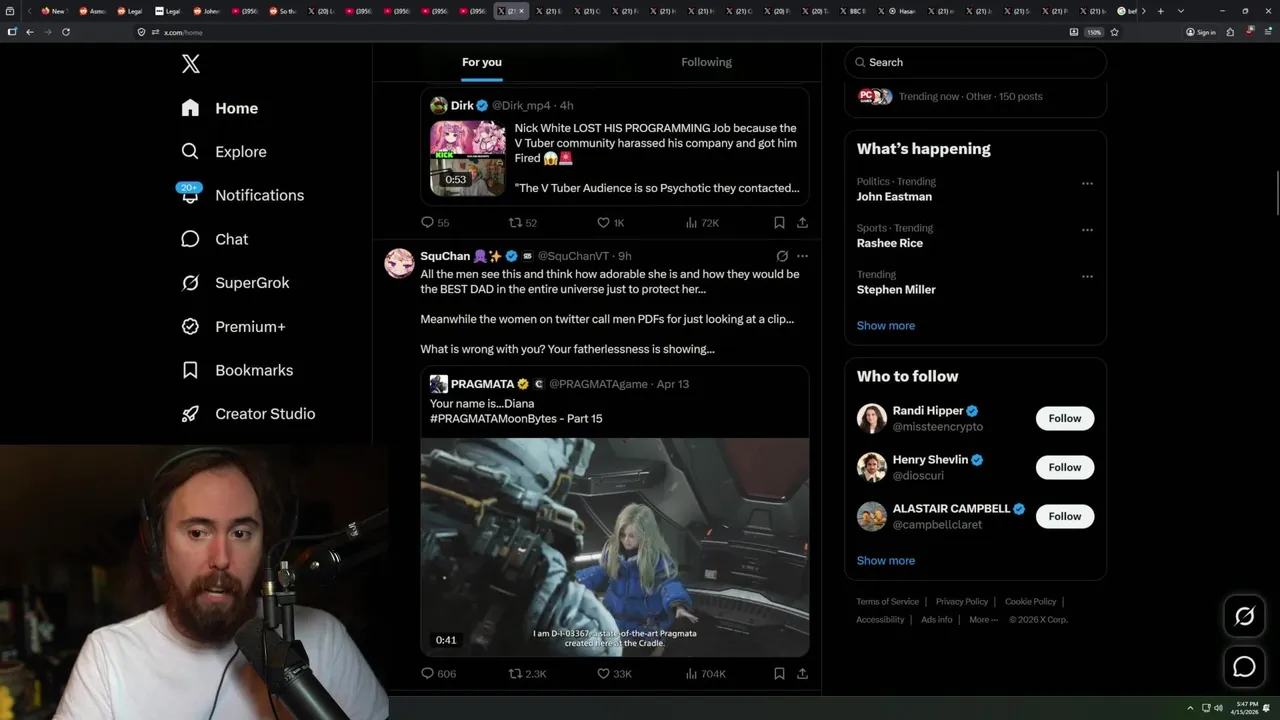Click the X logo icon
Screen dimensions: 1280x720
(191, 64)
